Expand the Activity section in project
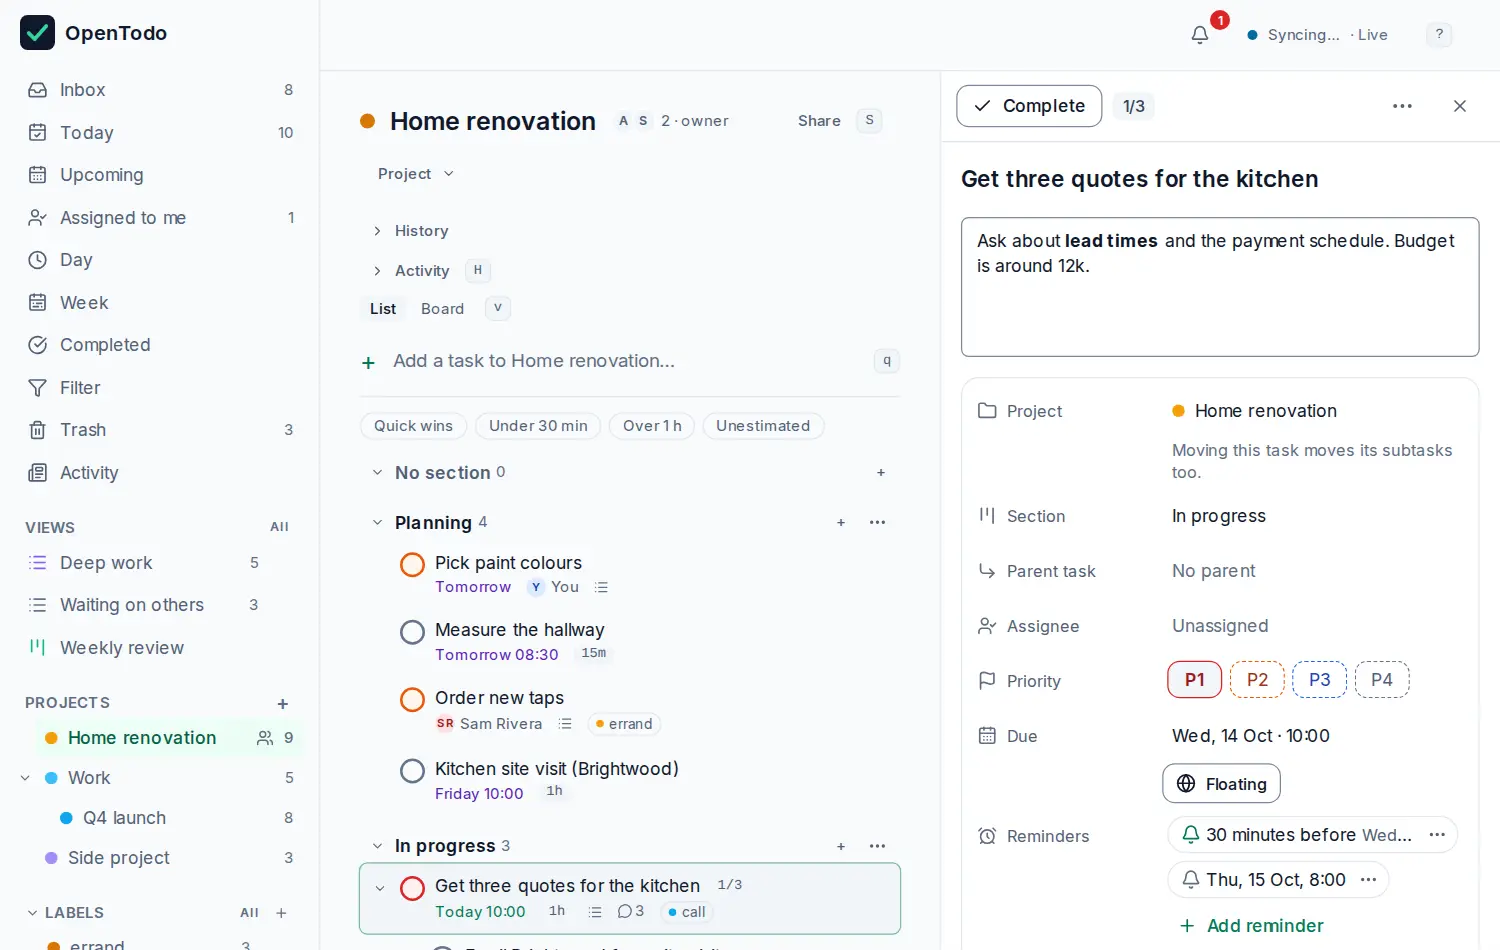Image resolution: width=1500 pixels, height=950 pixels. click(x=411, y=271)
